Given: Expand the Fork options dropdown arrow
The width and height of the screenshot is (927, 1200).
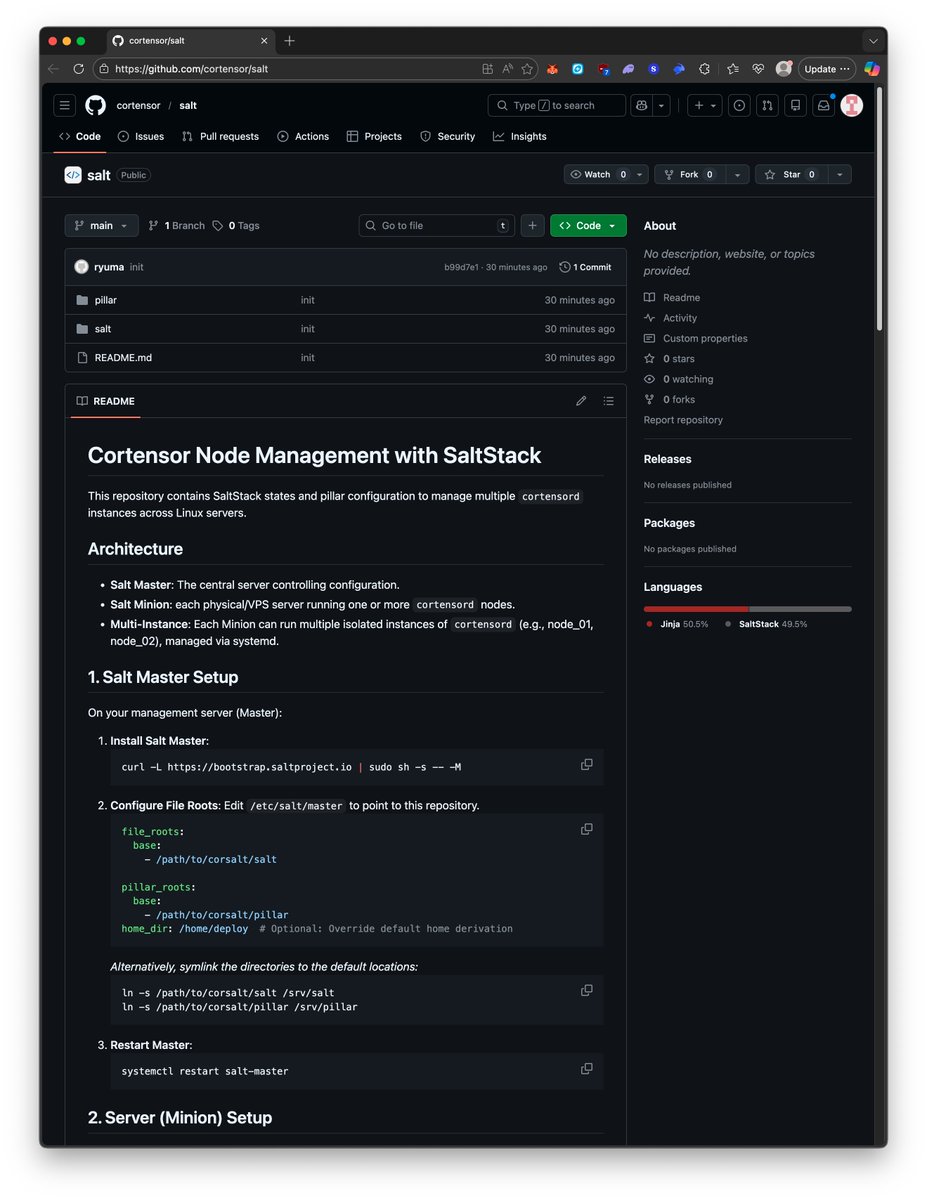Looking at the screenshot, I should (737, 174).
